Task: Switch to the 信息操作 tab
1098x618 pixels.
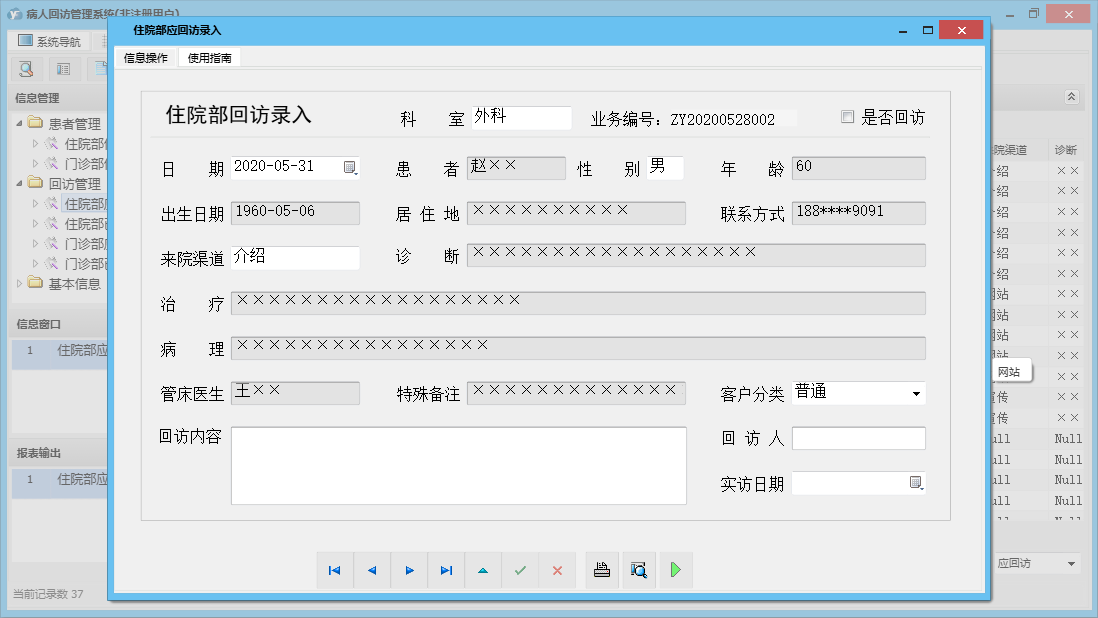Action: [145, 57]
